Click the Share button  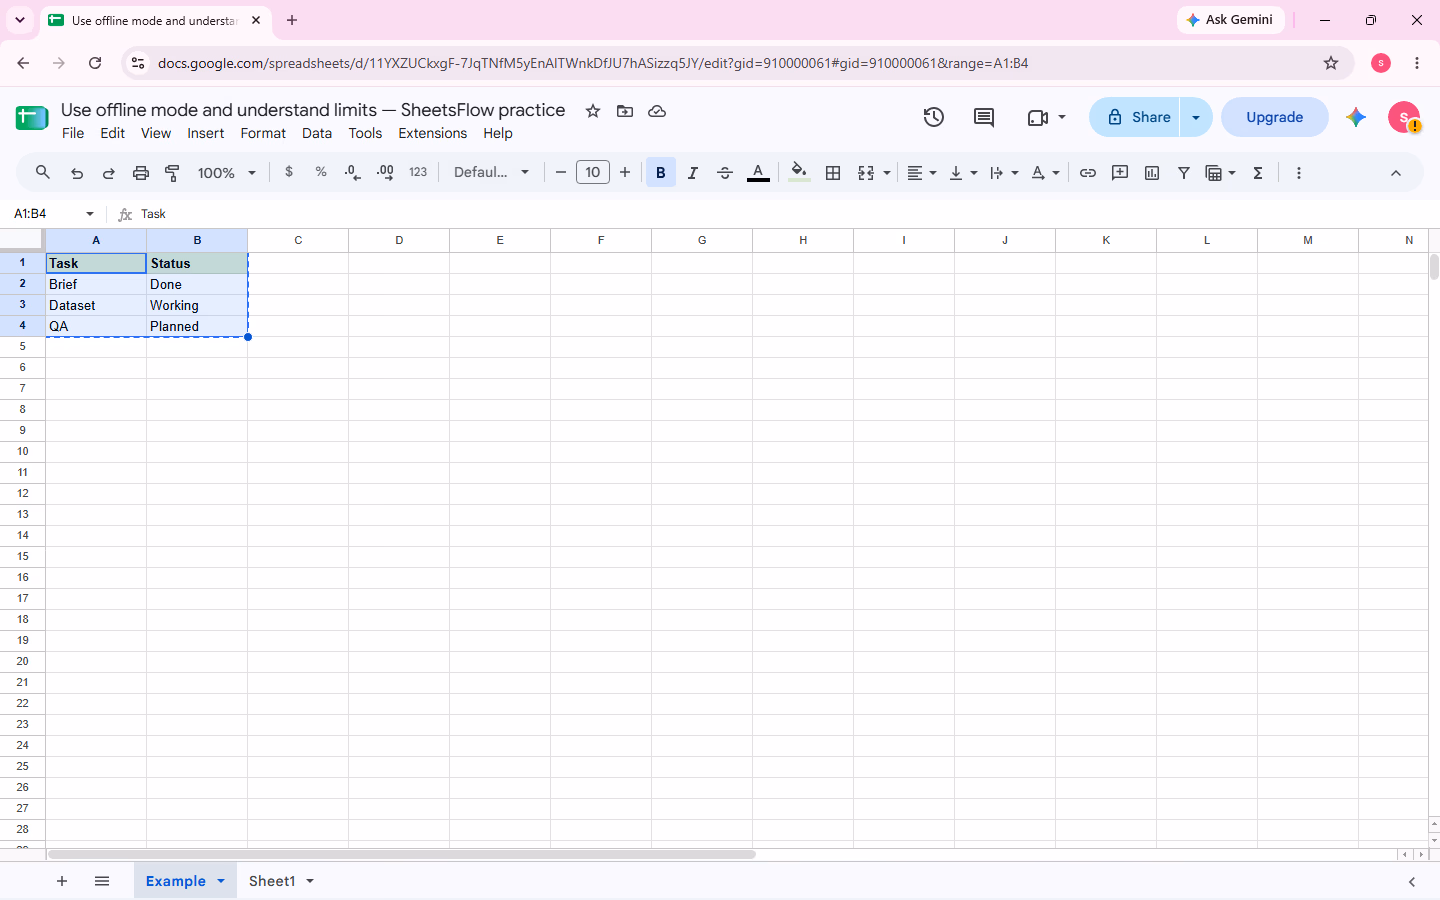1135,117
